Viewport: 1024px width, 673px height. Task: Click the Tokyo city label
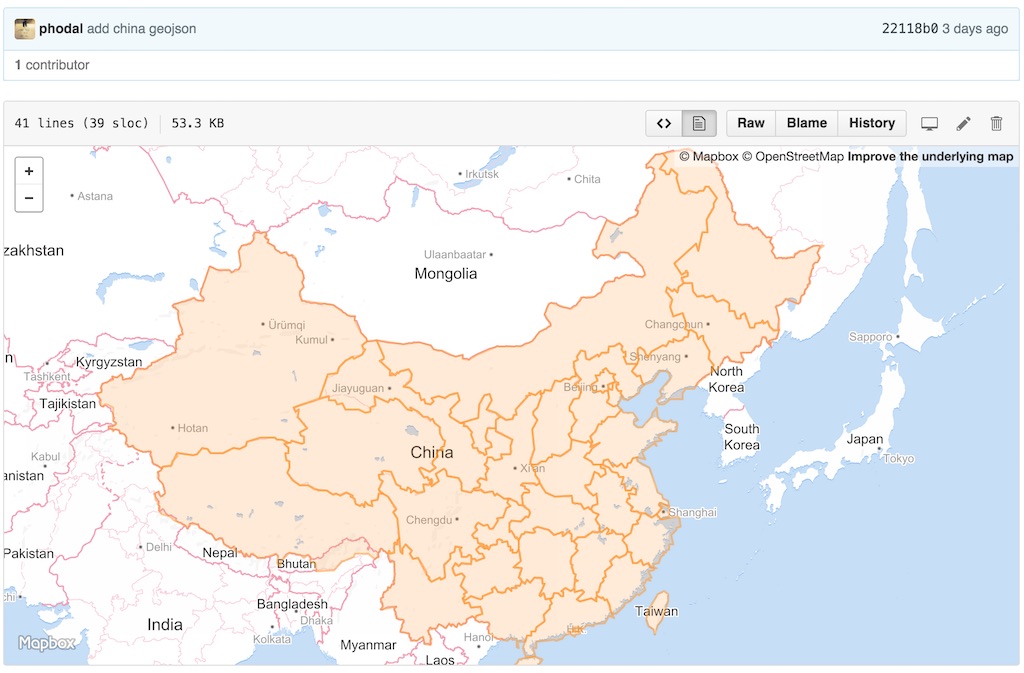point(899,459)
